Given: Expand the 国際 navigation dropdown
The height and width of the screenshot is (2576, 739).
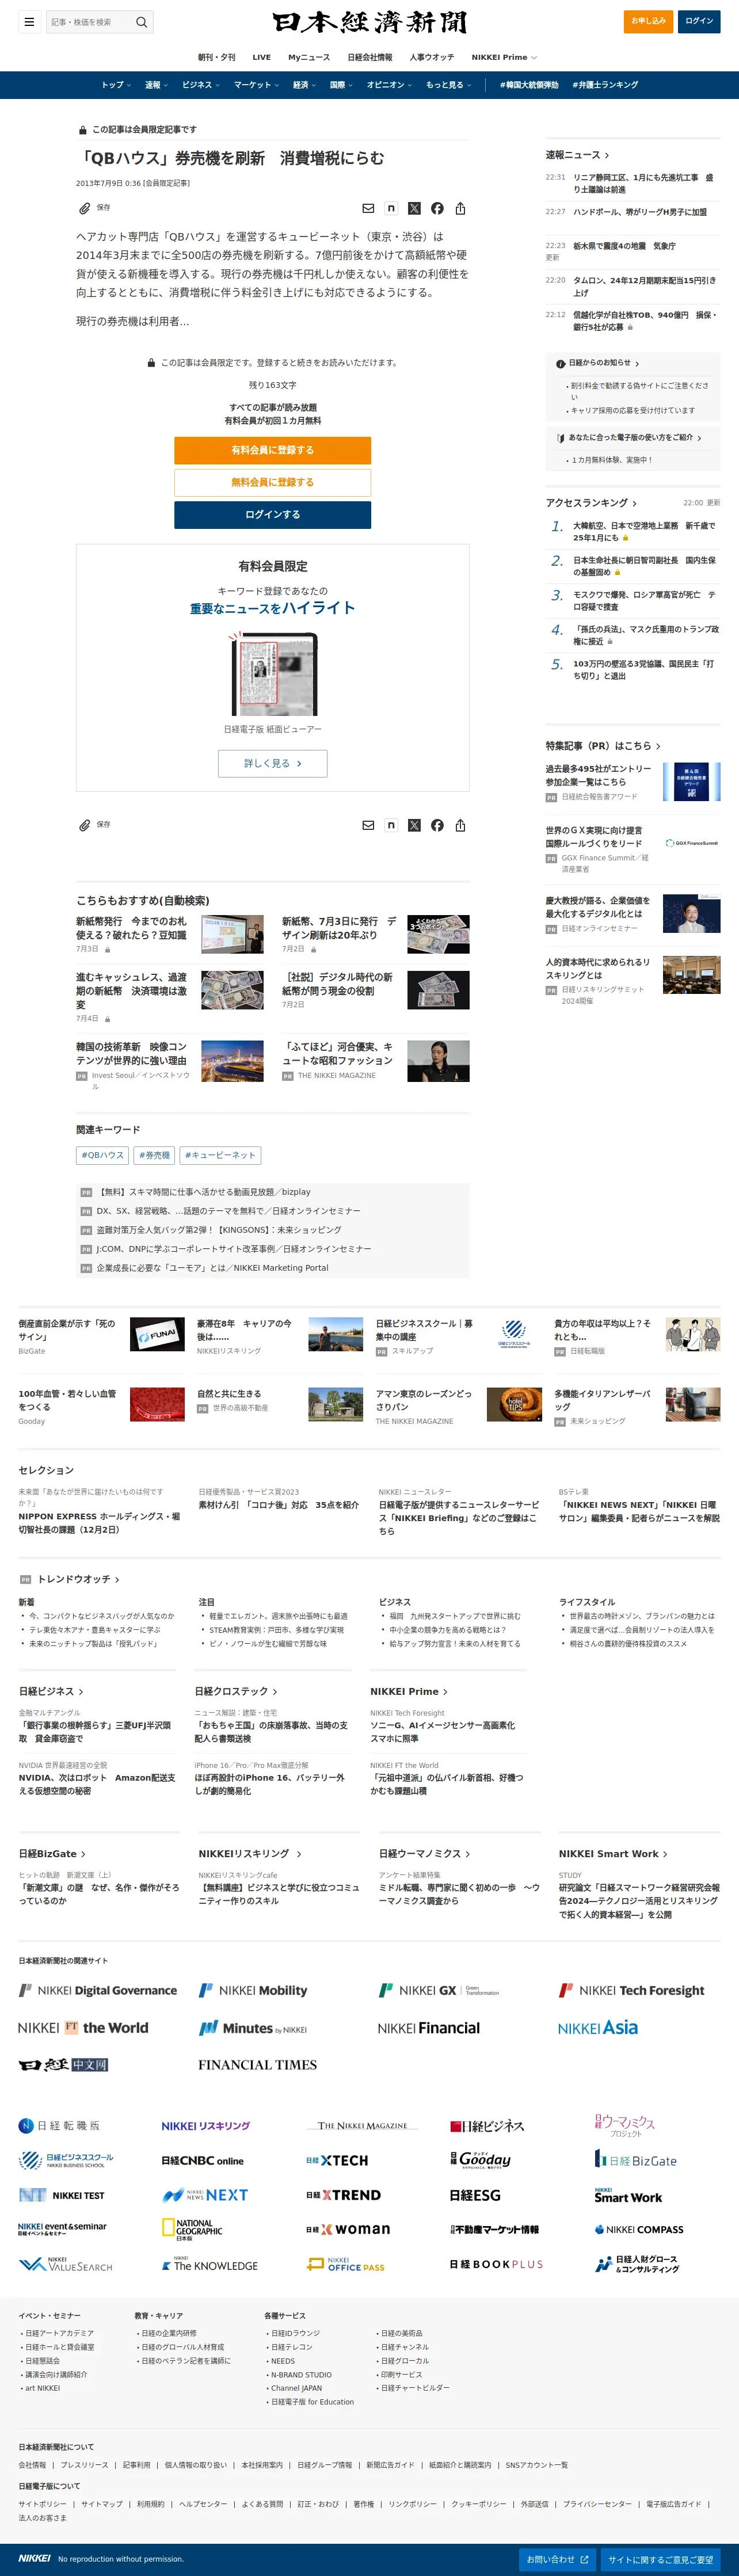Looking at the screenshot, I should click(341, 85).
